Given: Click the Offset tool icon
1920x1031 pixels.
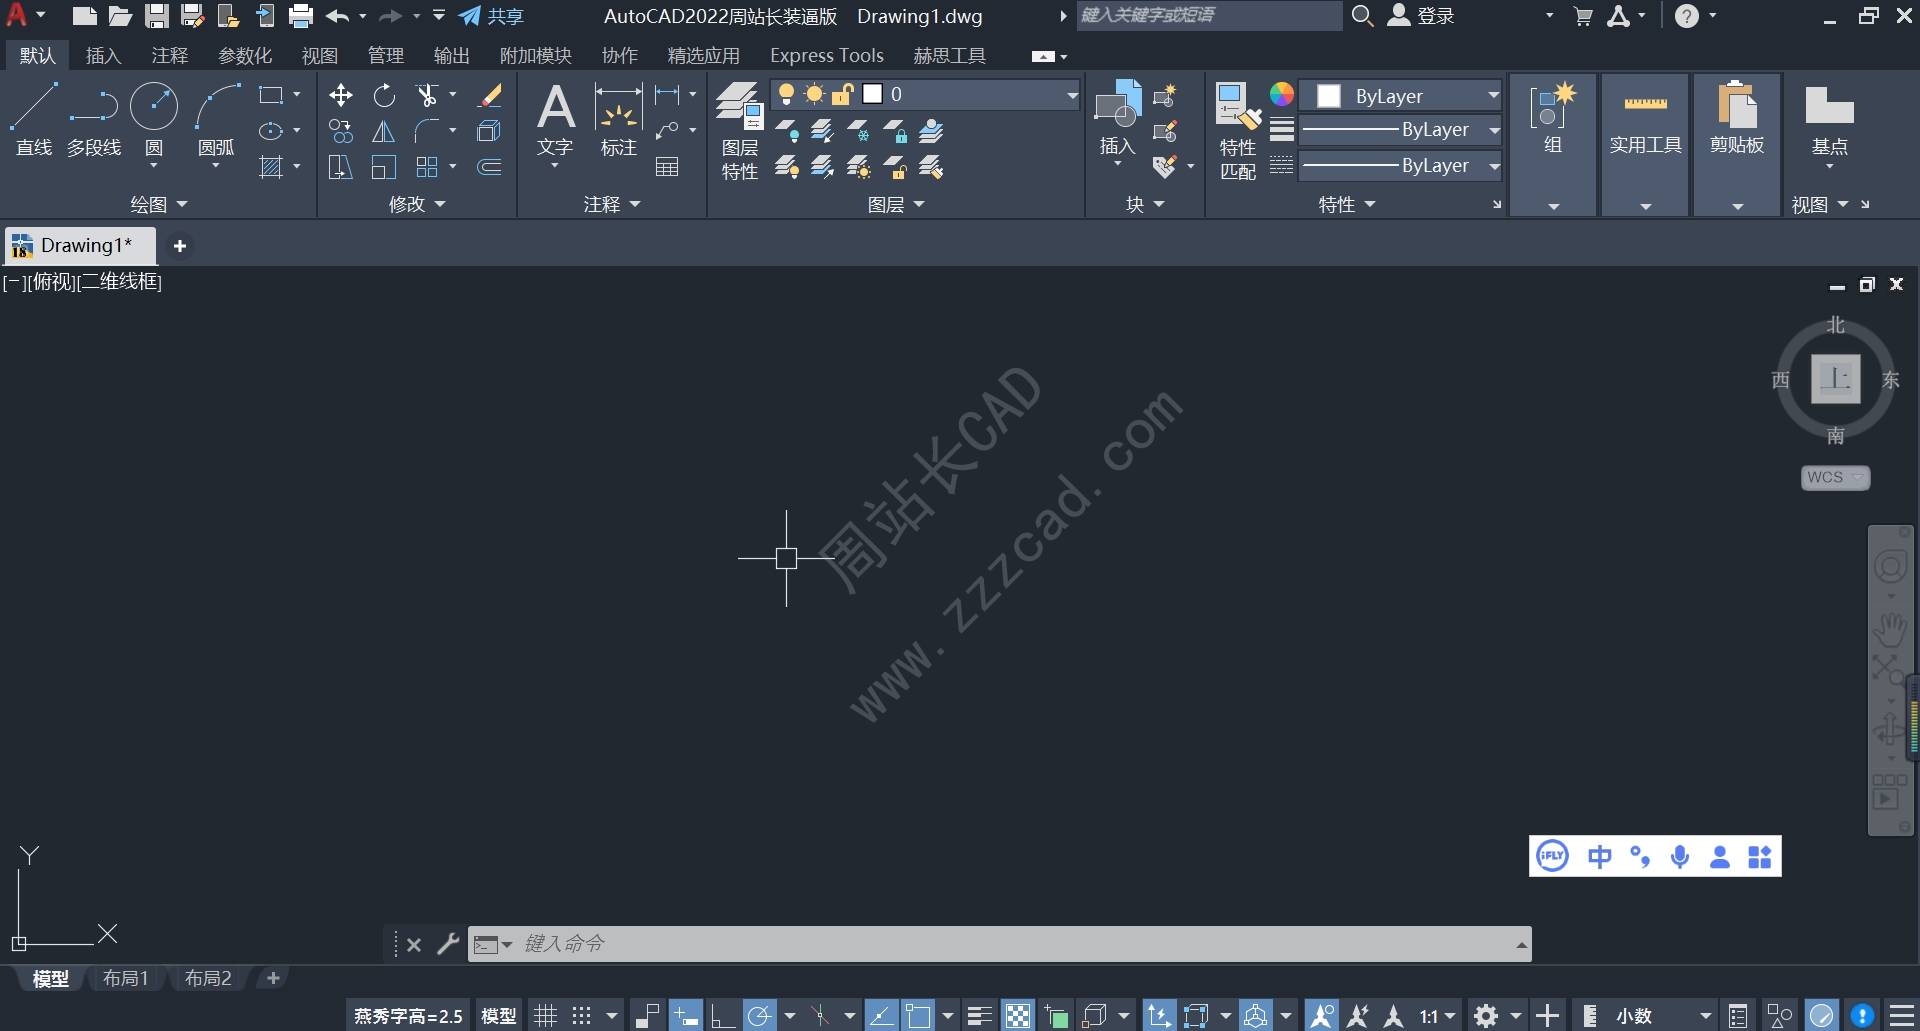Looking at the screenshot, I should point(490,167).
